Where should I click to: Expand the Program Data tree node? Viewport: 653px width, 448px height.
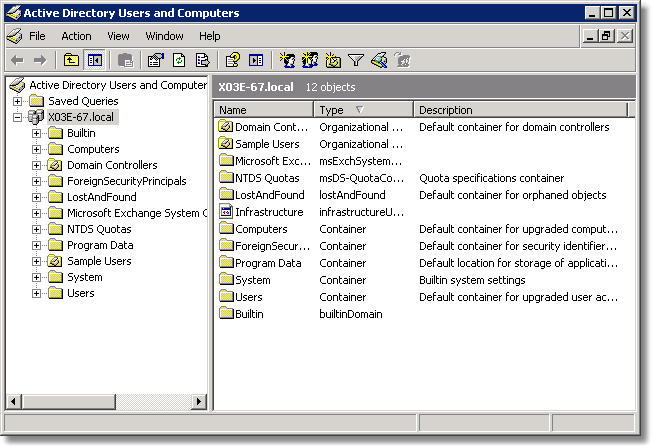click(x=37, y=245)
